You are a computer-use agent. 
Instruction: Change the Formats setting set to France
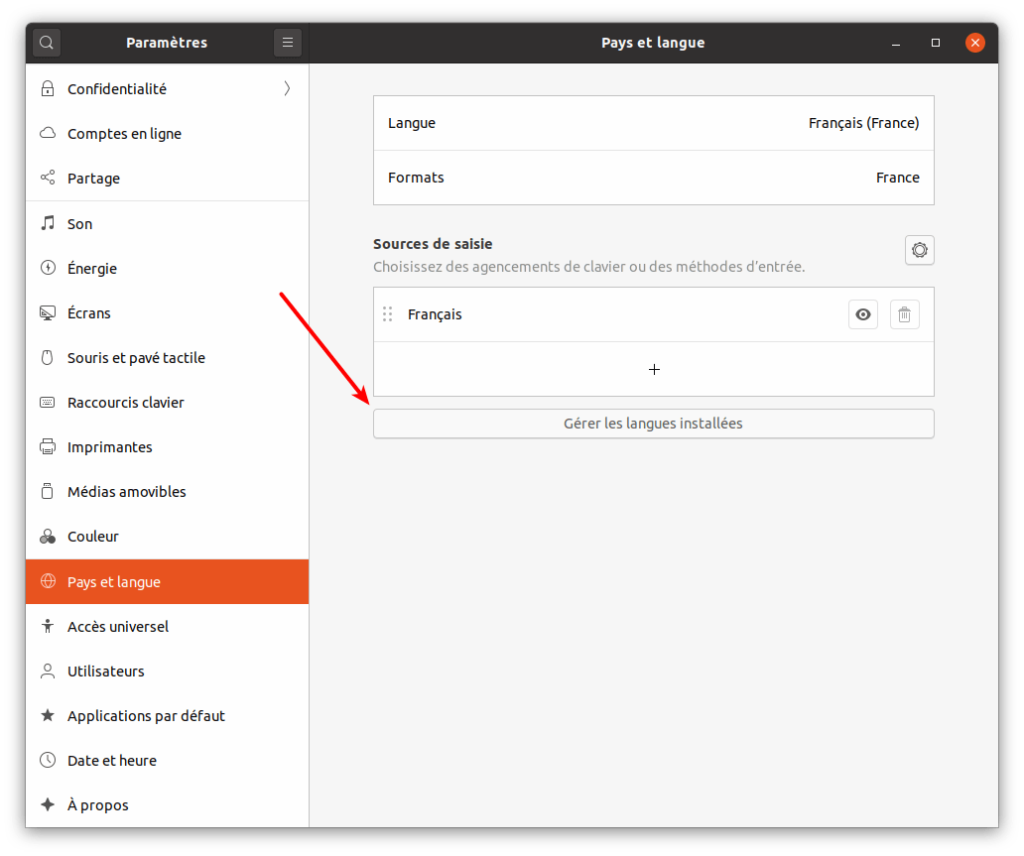point(653,177)
